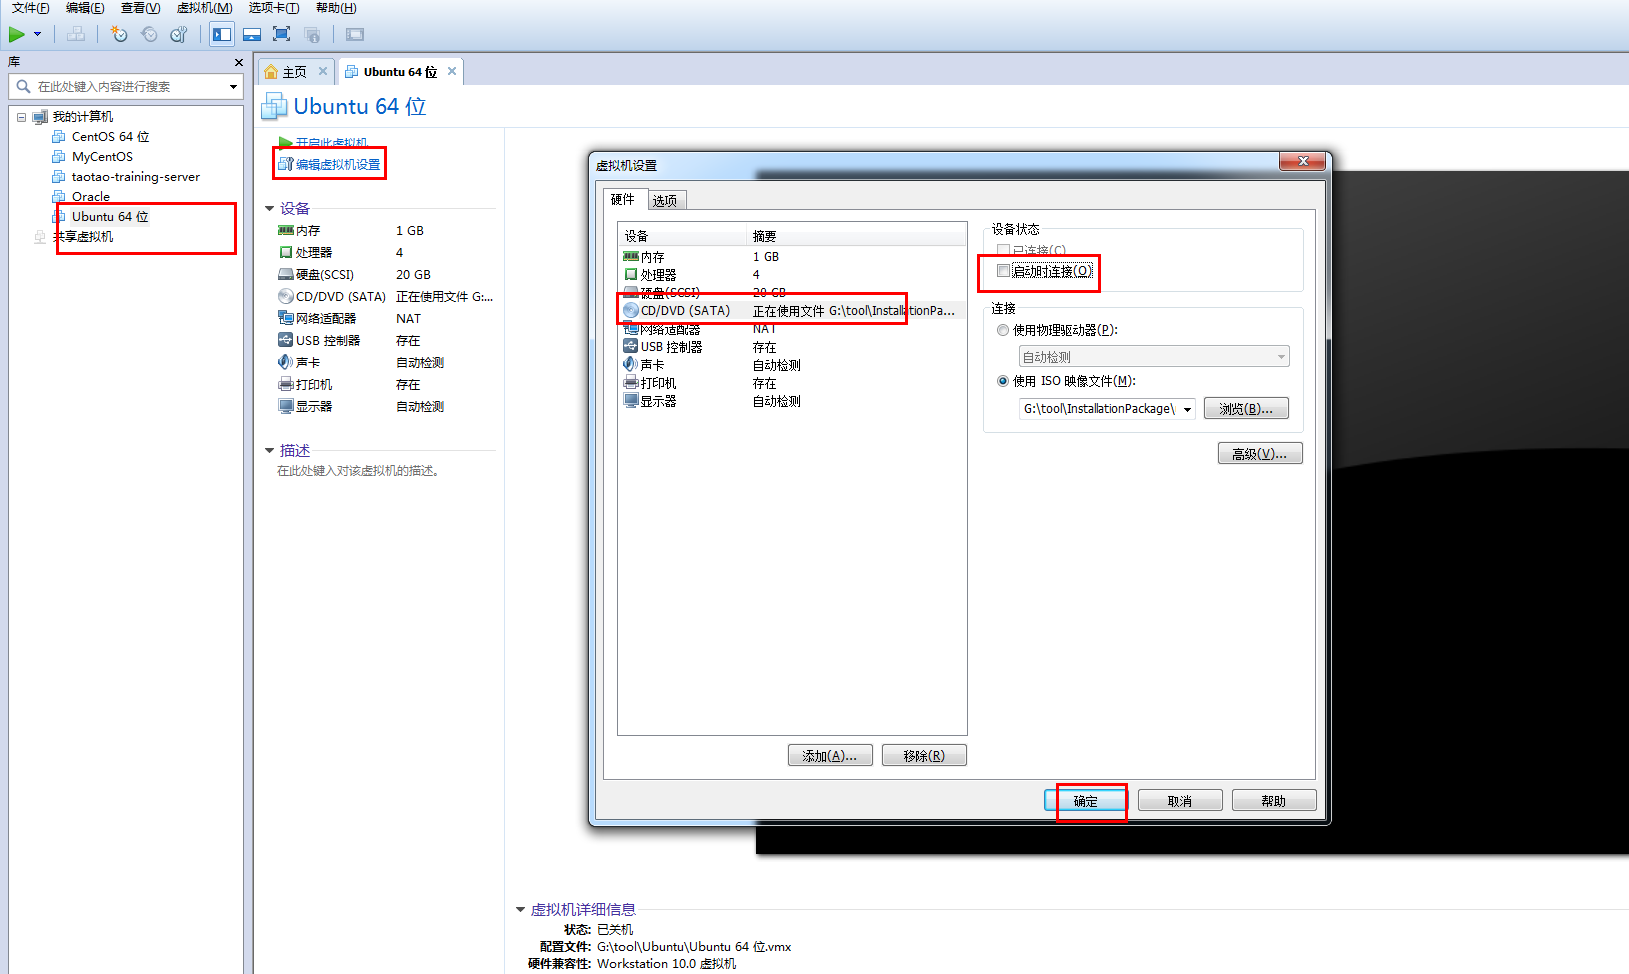Screen dimensions: 1629x974
Task: Switch to 选项 tab in settings dialog
Action: (x=665, y=201)
